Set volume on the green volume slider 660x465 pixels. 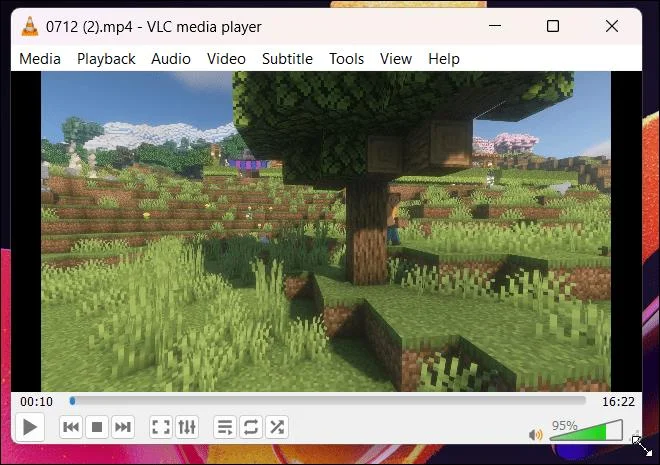pyautogui.click(x=586, y=430)
